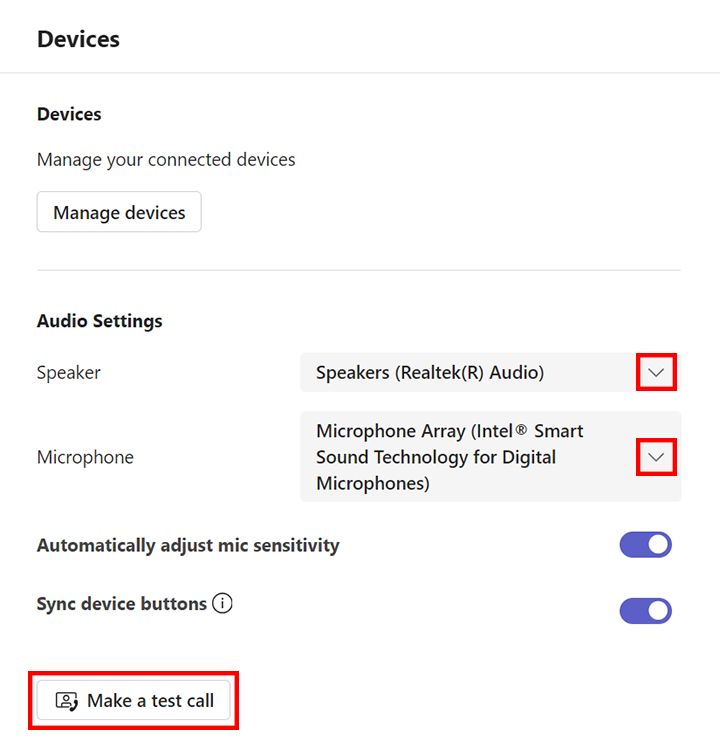The width and height of the screenshot is (720, 748).
Task: Click the info icon beside Sync device buttons
Action: 223,604
